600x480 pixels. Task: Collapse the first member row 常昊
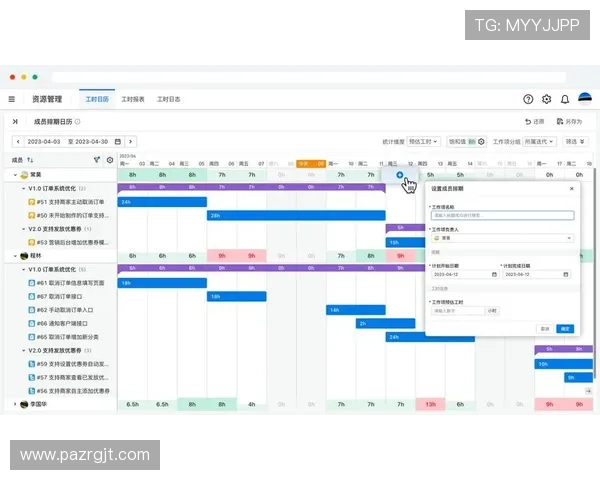[15, 175]
